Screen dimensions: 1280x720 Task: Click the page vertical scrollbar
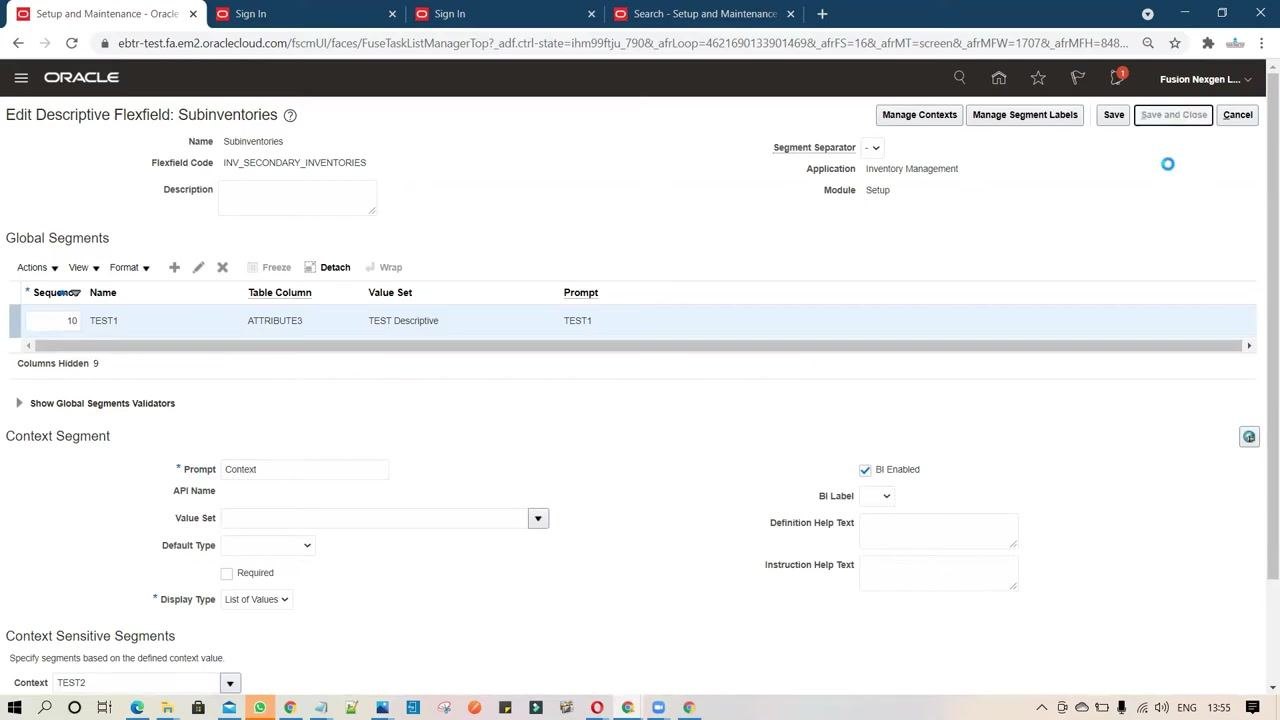click(1272, 325)
